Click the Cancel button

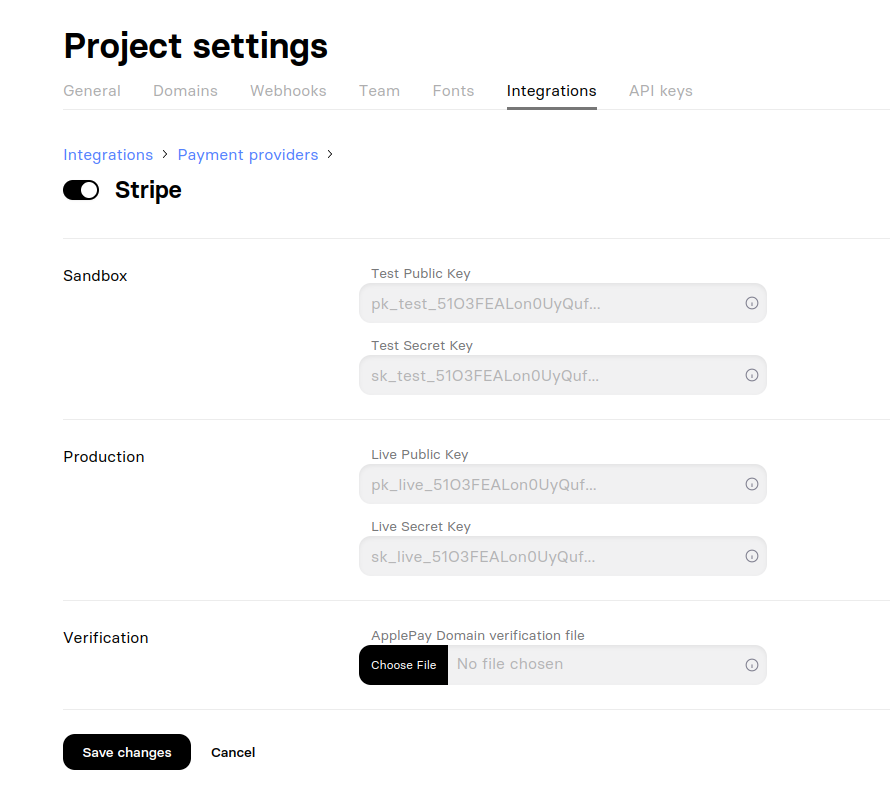[x=233, y=752]
